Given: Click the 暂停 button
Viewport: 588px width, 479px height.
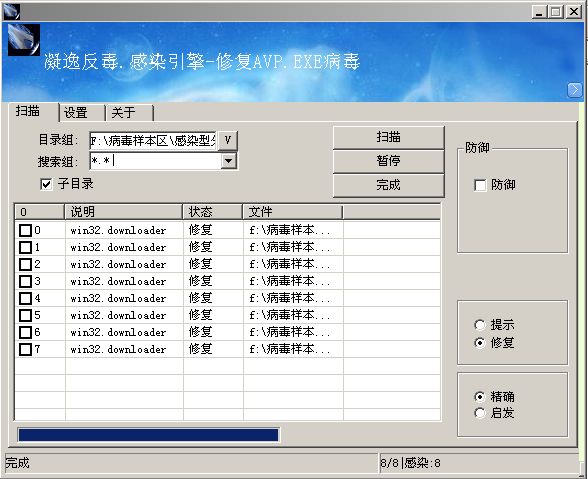Looking at the screenshot, I should [x=388, y=161].
